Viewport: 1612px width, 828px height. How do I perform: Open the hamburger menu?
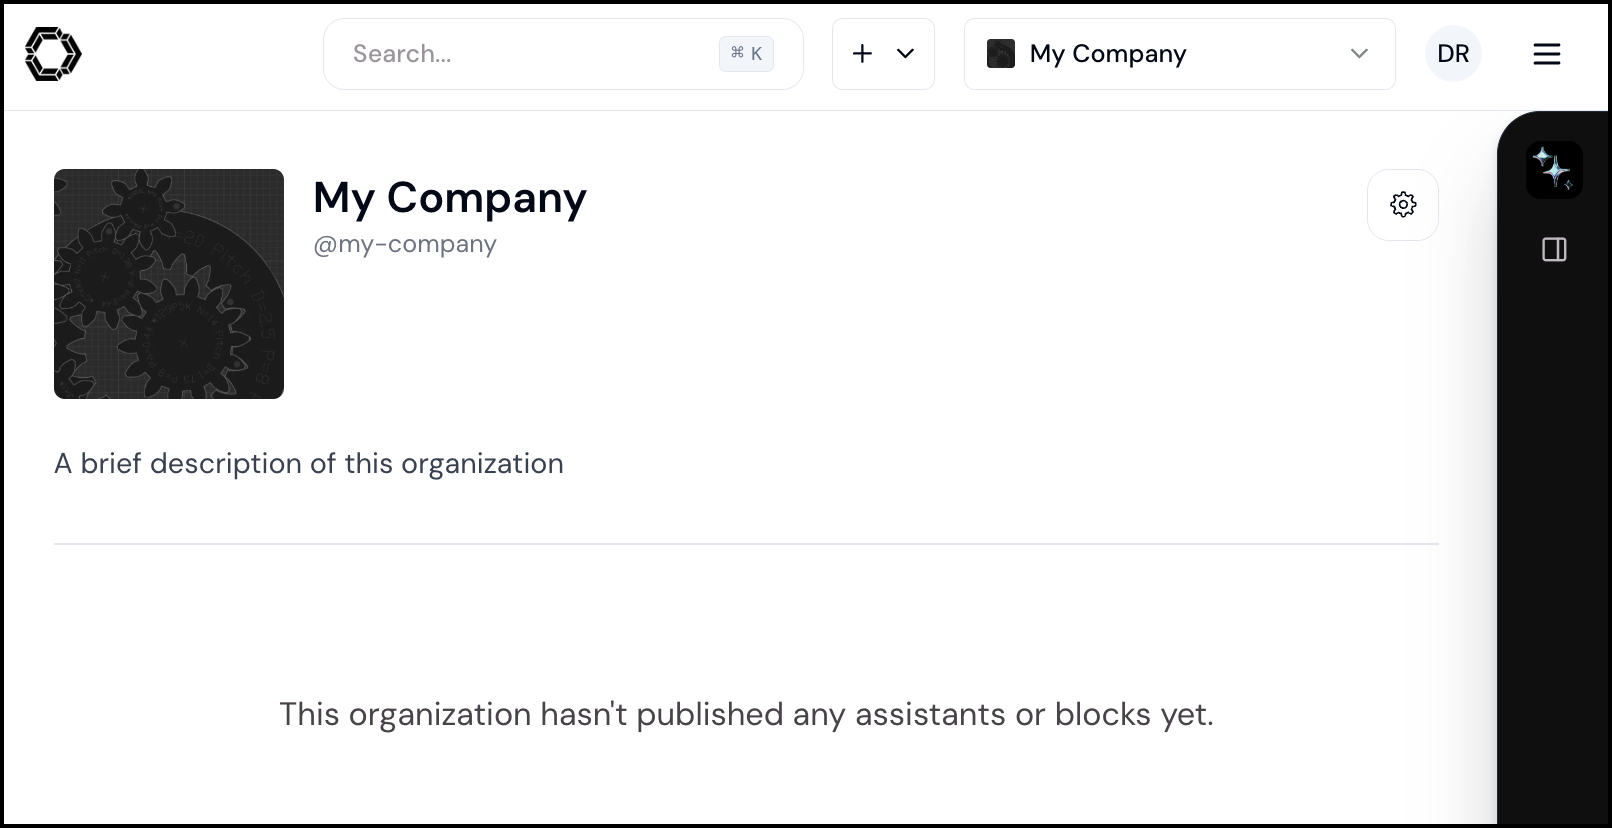(1546, 54)
